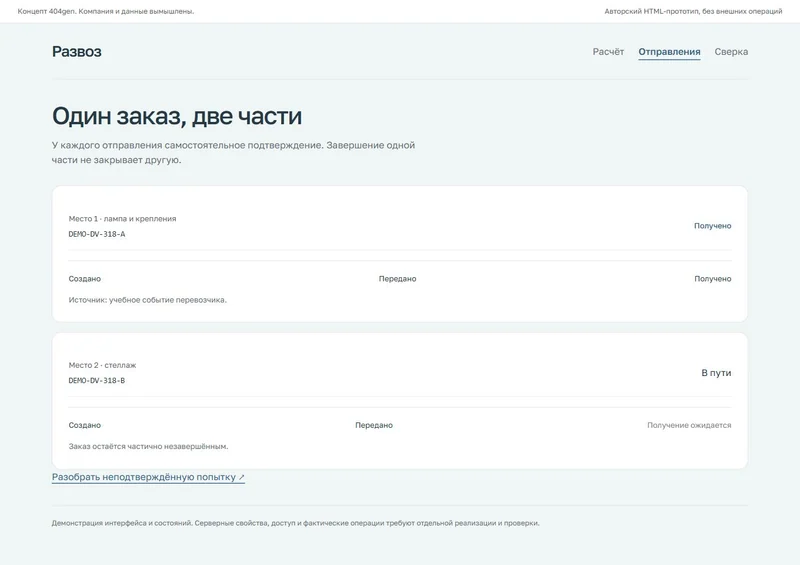Click the Создано step of the DEMO-DV-318-B card
The height and width of the screenshot is (565, 800).
85,425
